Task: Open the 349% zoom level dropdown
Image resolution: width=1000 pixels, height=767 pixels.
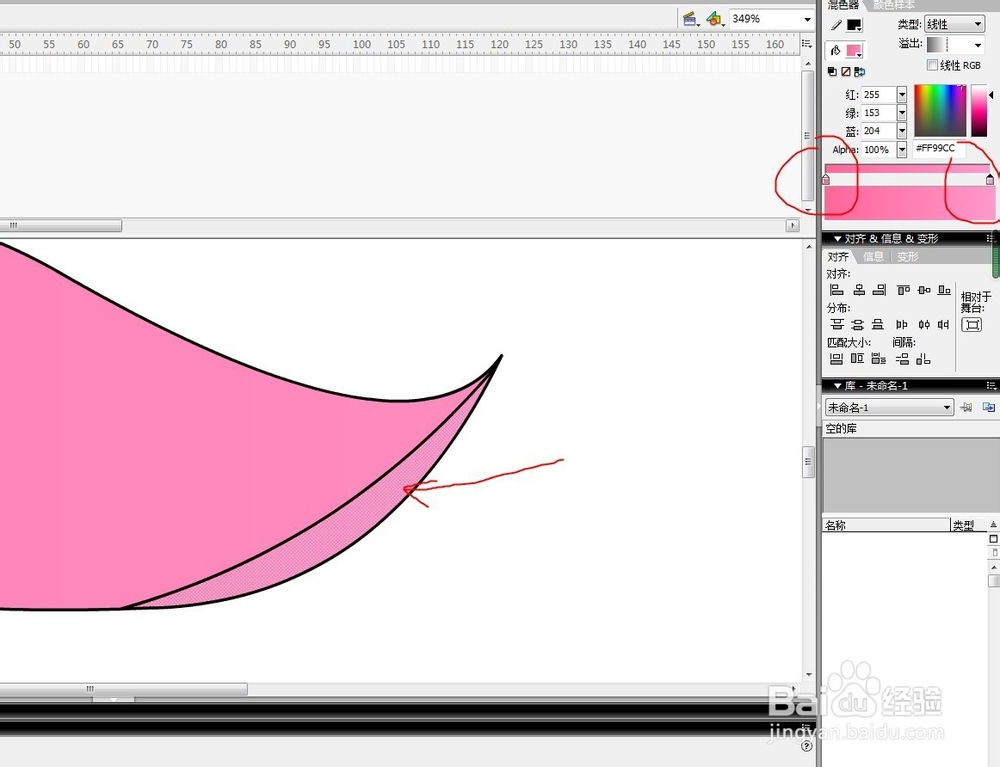Action: click(807, 19)
